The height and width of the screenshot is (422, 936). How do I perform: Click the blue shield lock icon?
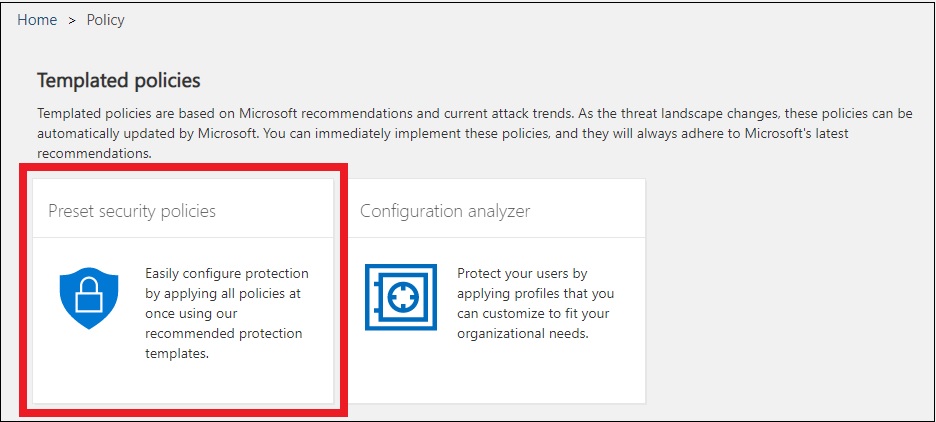pos(89,298)
